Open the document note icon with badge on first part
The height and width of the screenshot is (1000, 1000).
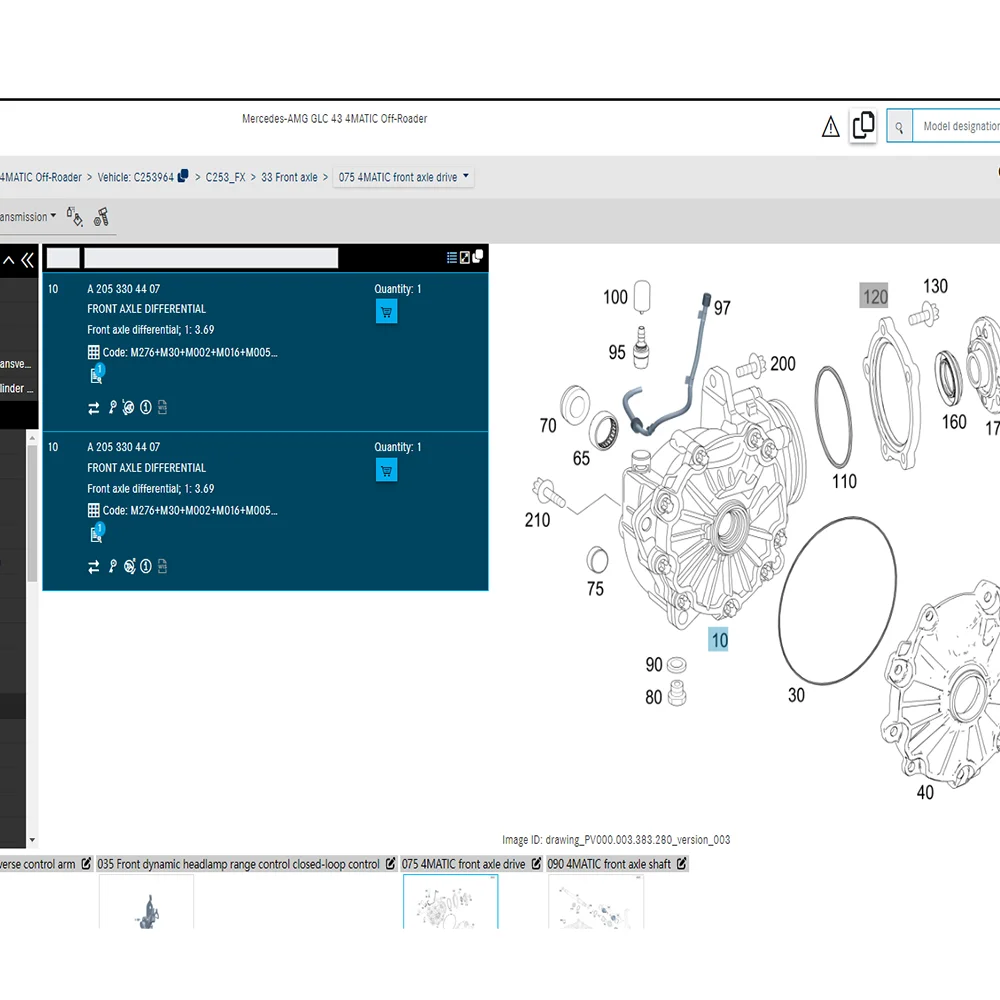coord(96,375)
